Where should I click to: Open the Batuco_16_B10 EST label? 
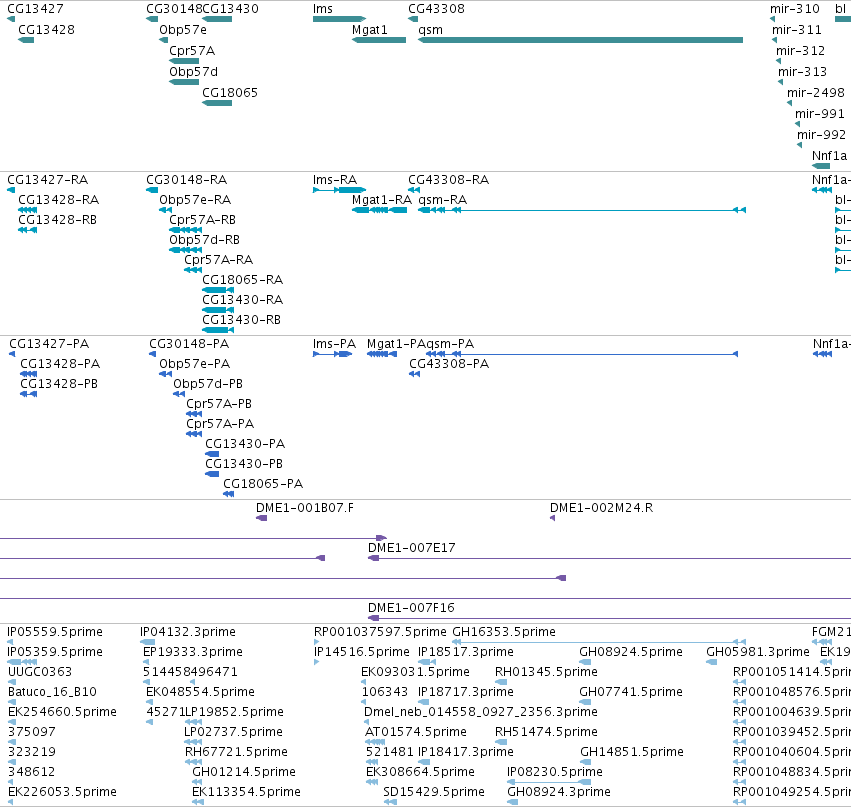53,692
